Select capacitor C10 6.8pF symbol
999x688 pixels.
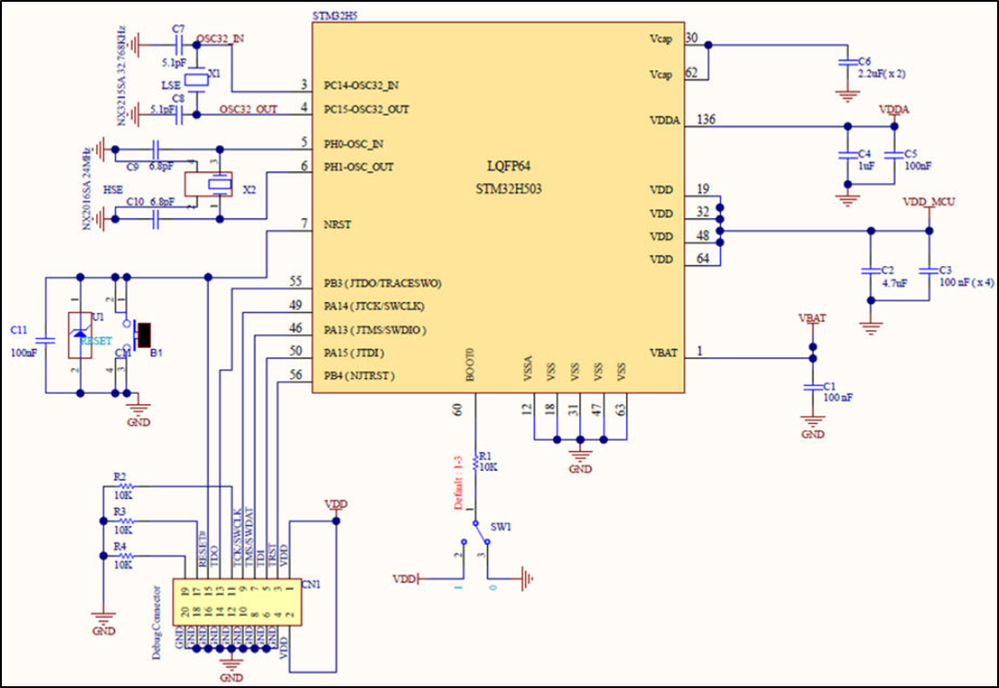coord(155,219)
